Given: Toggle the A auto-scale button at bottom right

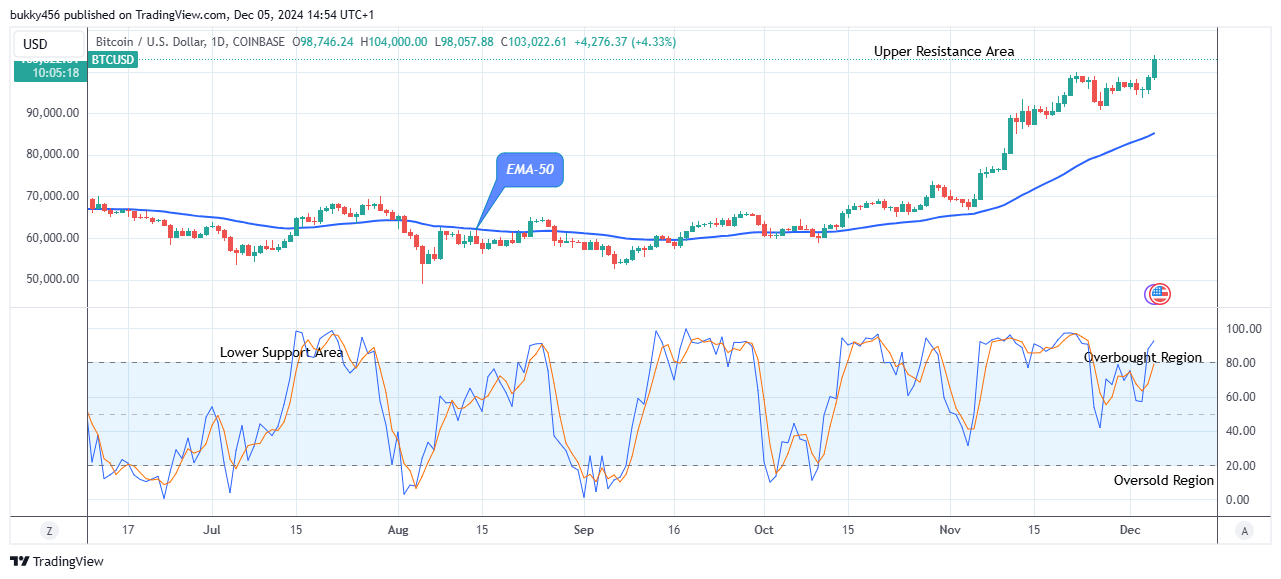Looking at the screenshot, I should tap(1243, 530).
